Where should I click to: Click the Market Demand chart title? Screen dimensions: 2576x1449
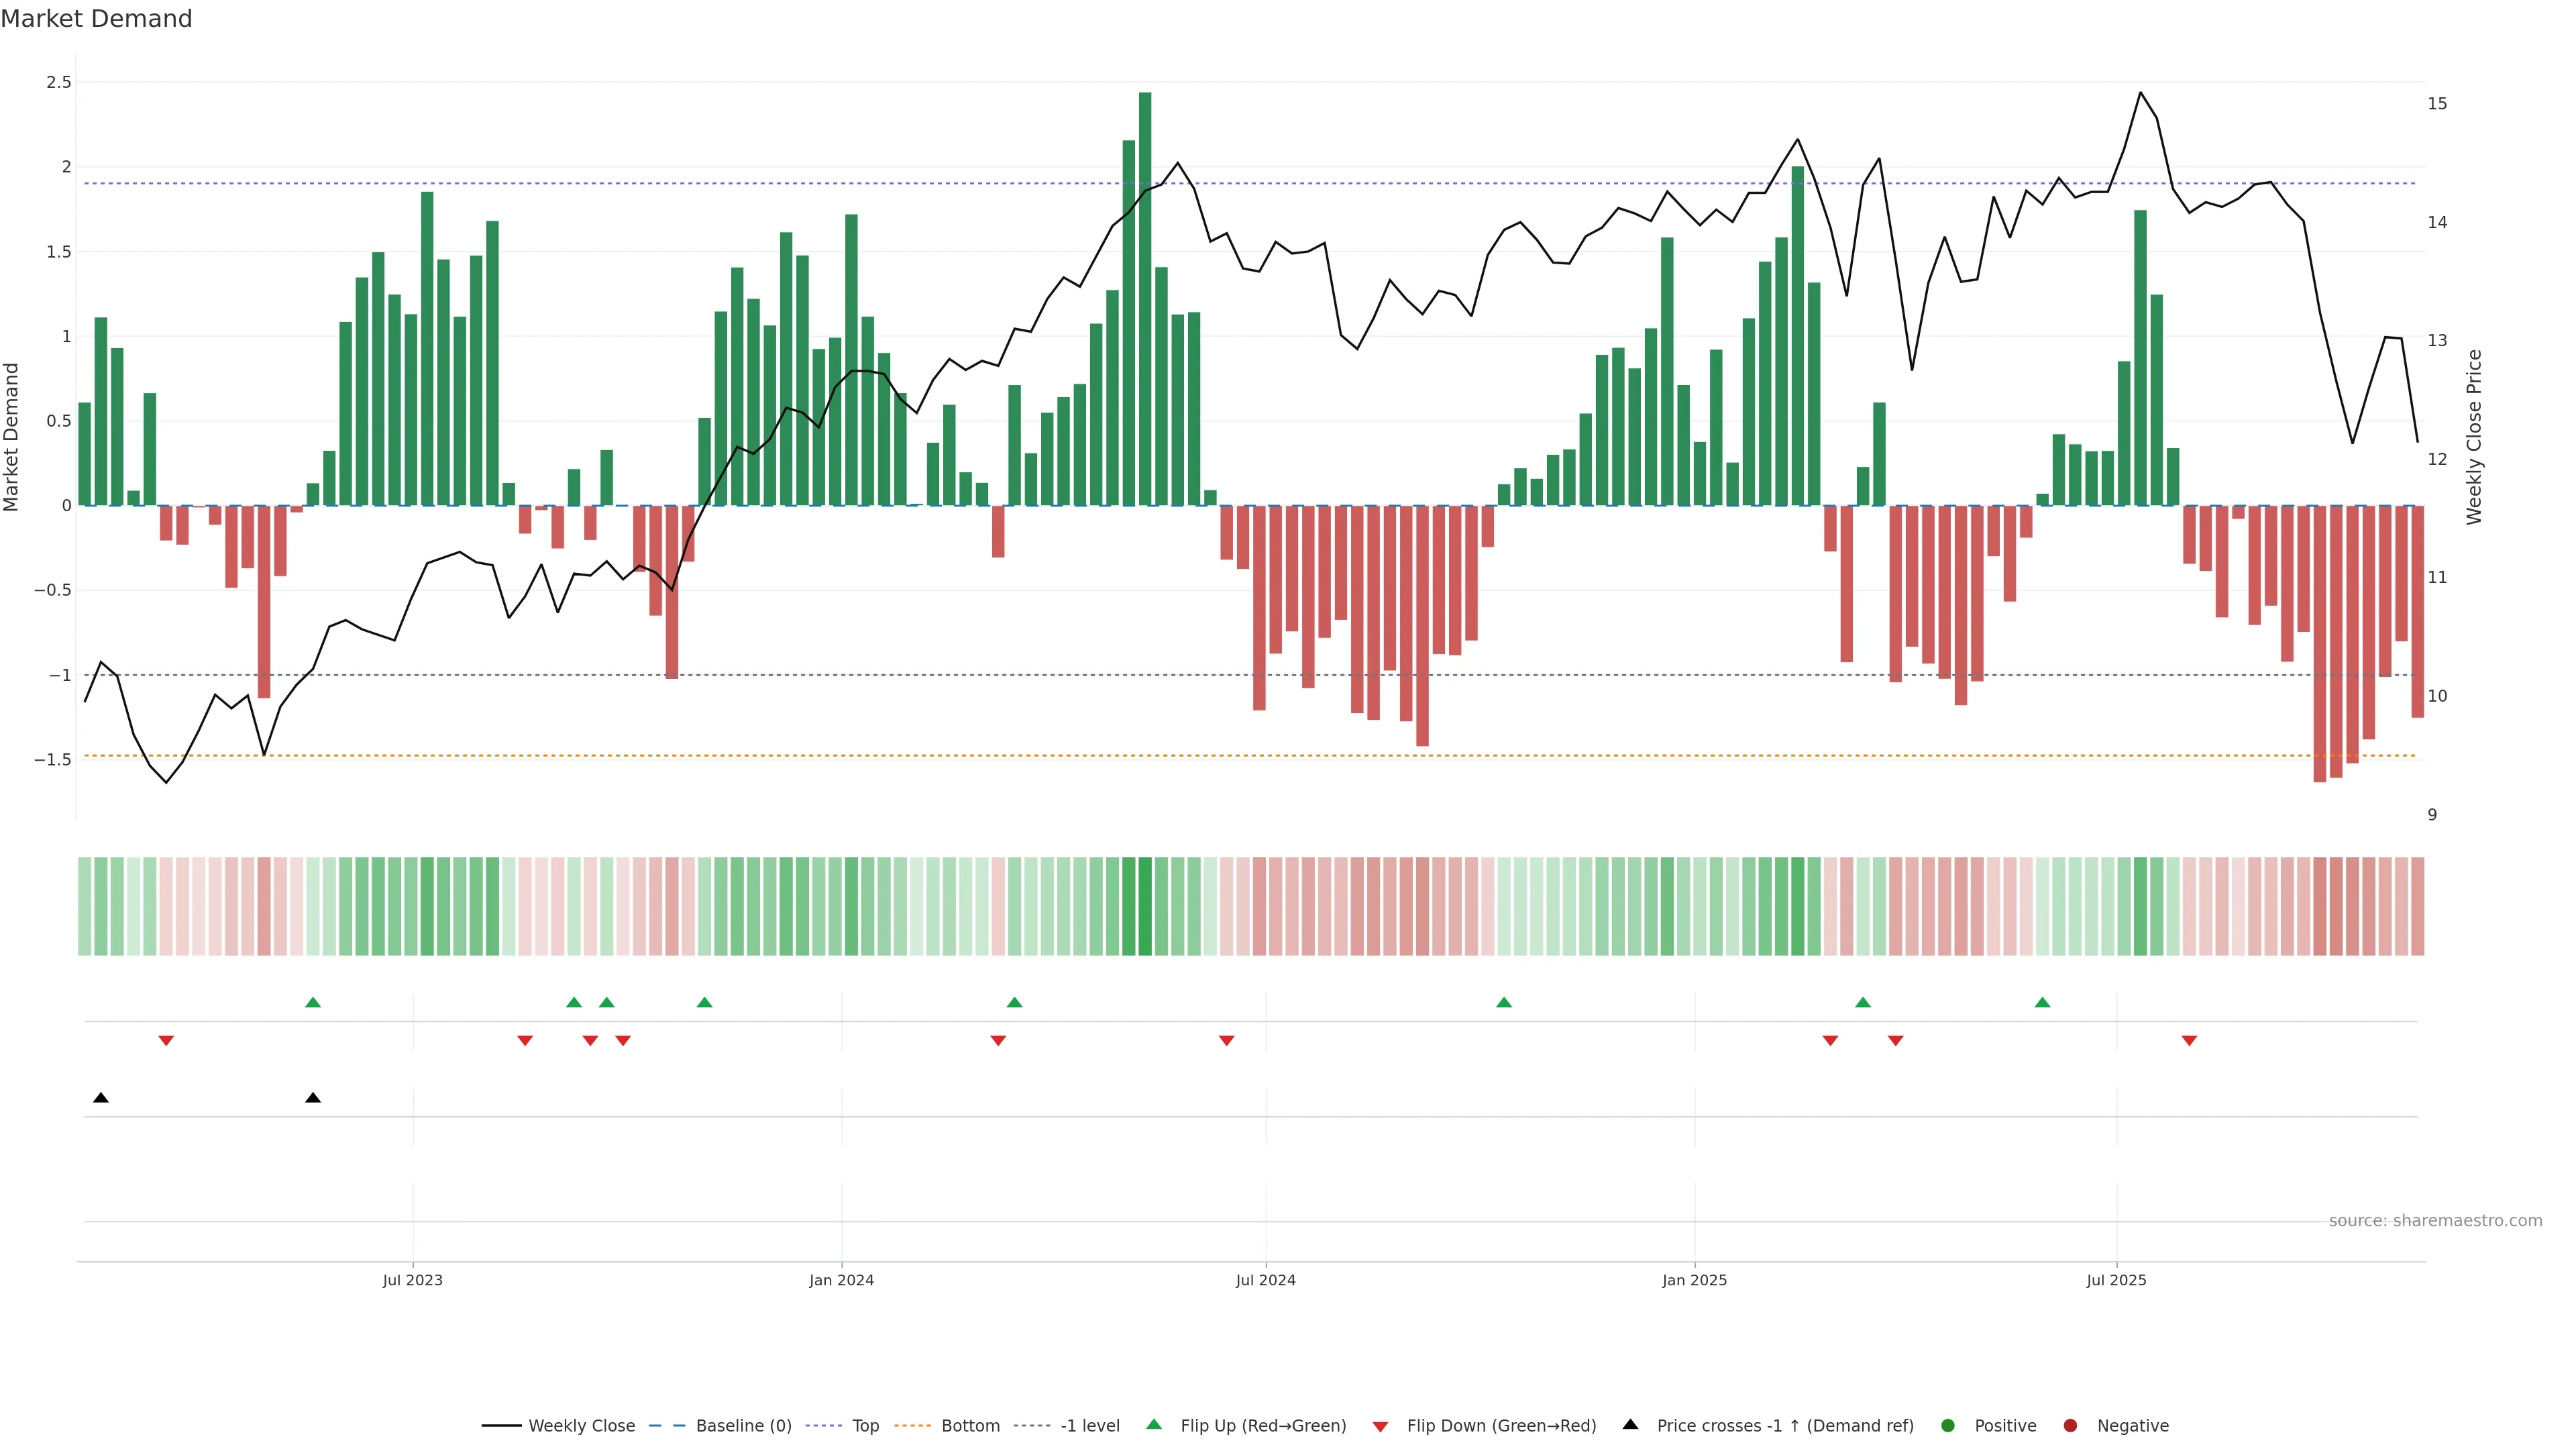click(x=96, y=19)
